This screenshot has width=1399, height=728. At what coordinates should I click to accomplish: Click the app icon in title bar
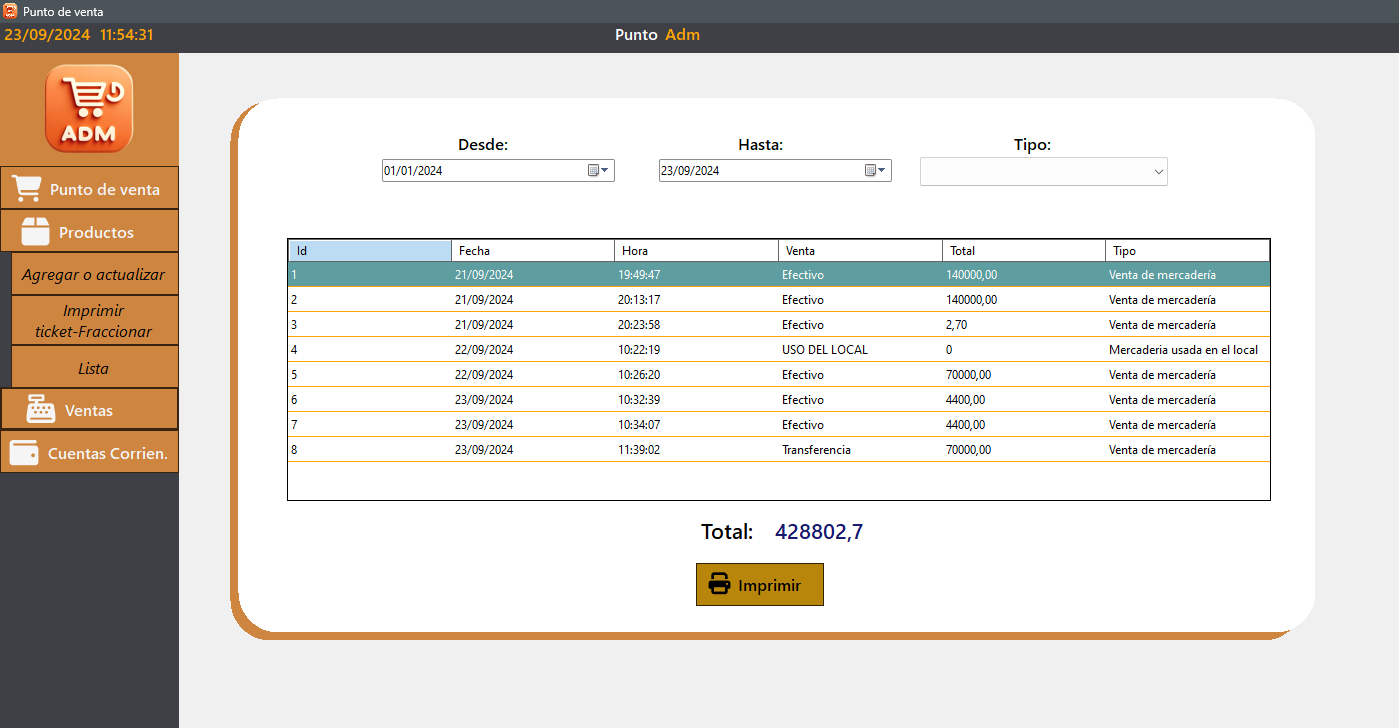pos(10,11)
